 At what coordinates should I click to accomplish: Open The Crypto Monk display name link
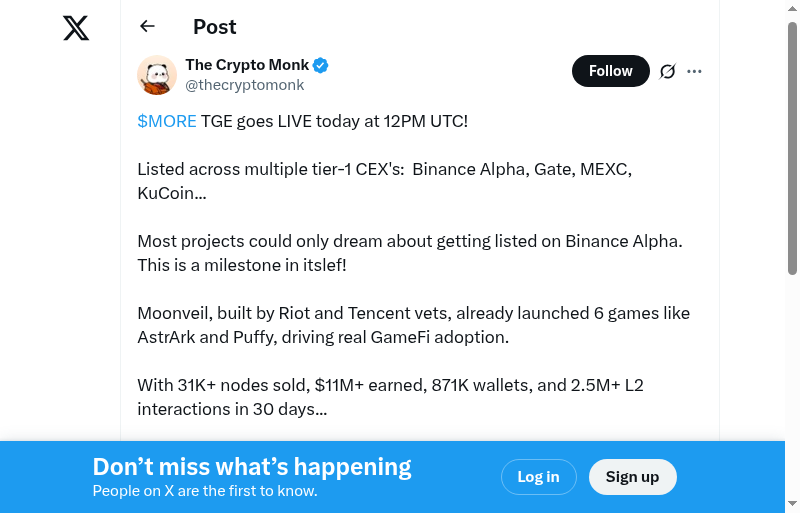pos(247,65)
